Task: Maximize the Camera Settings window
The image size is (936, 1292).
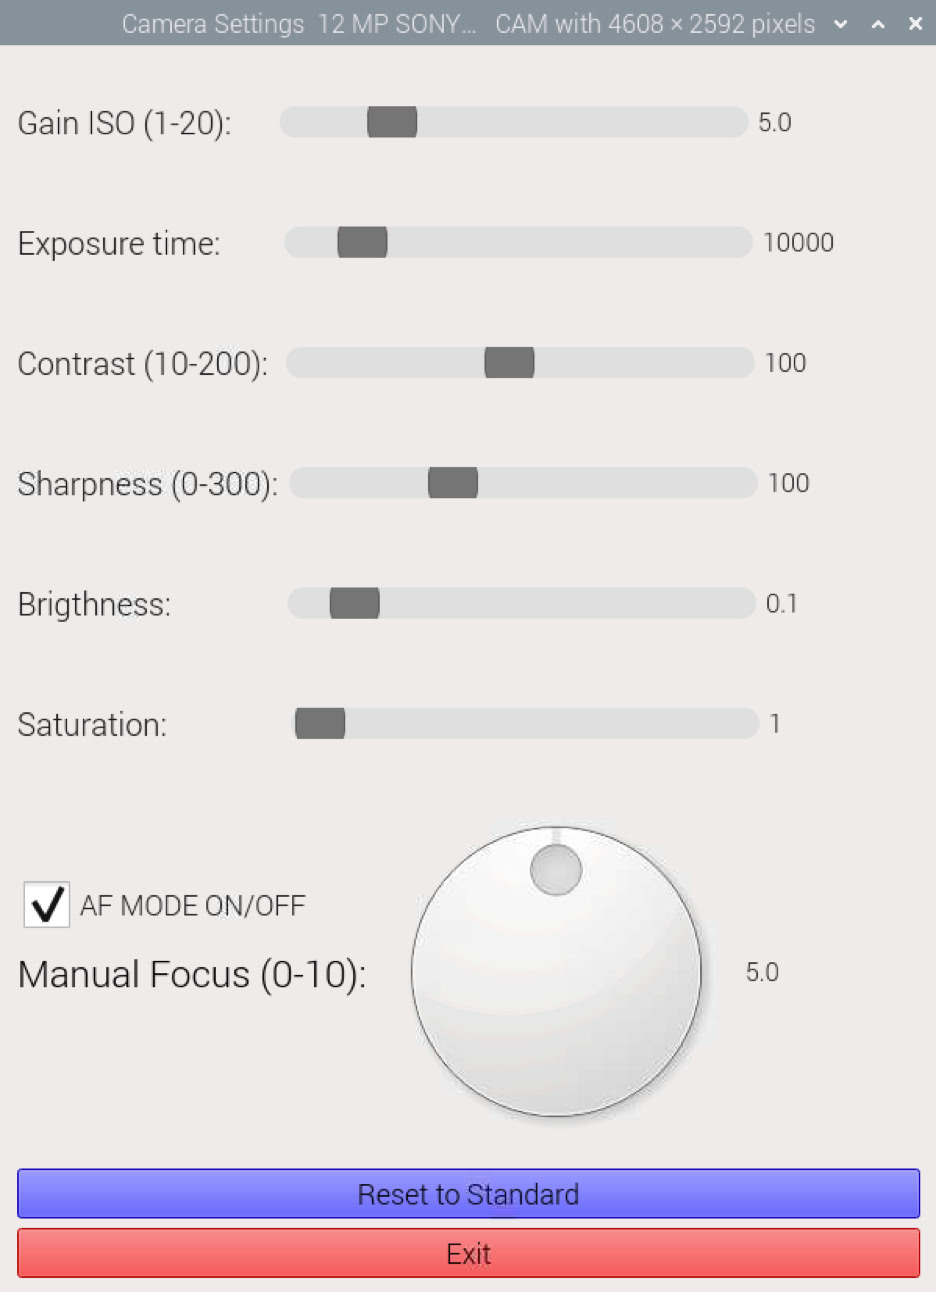Action: pos(878,23)
